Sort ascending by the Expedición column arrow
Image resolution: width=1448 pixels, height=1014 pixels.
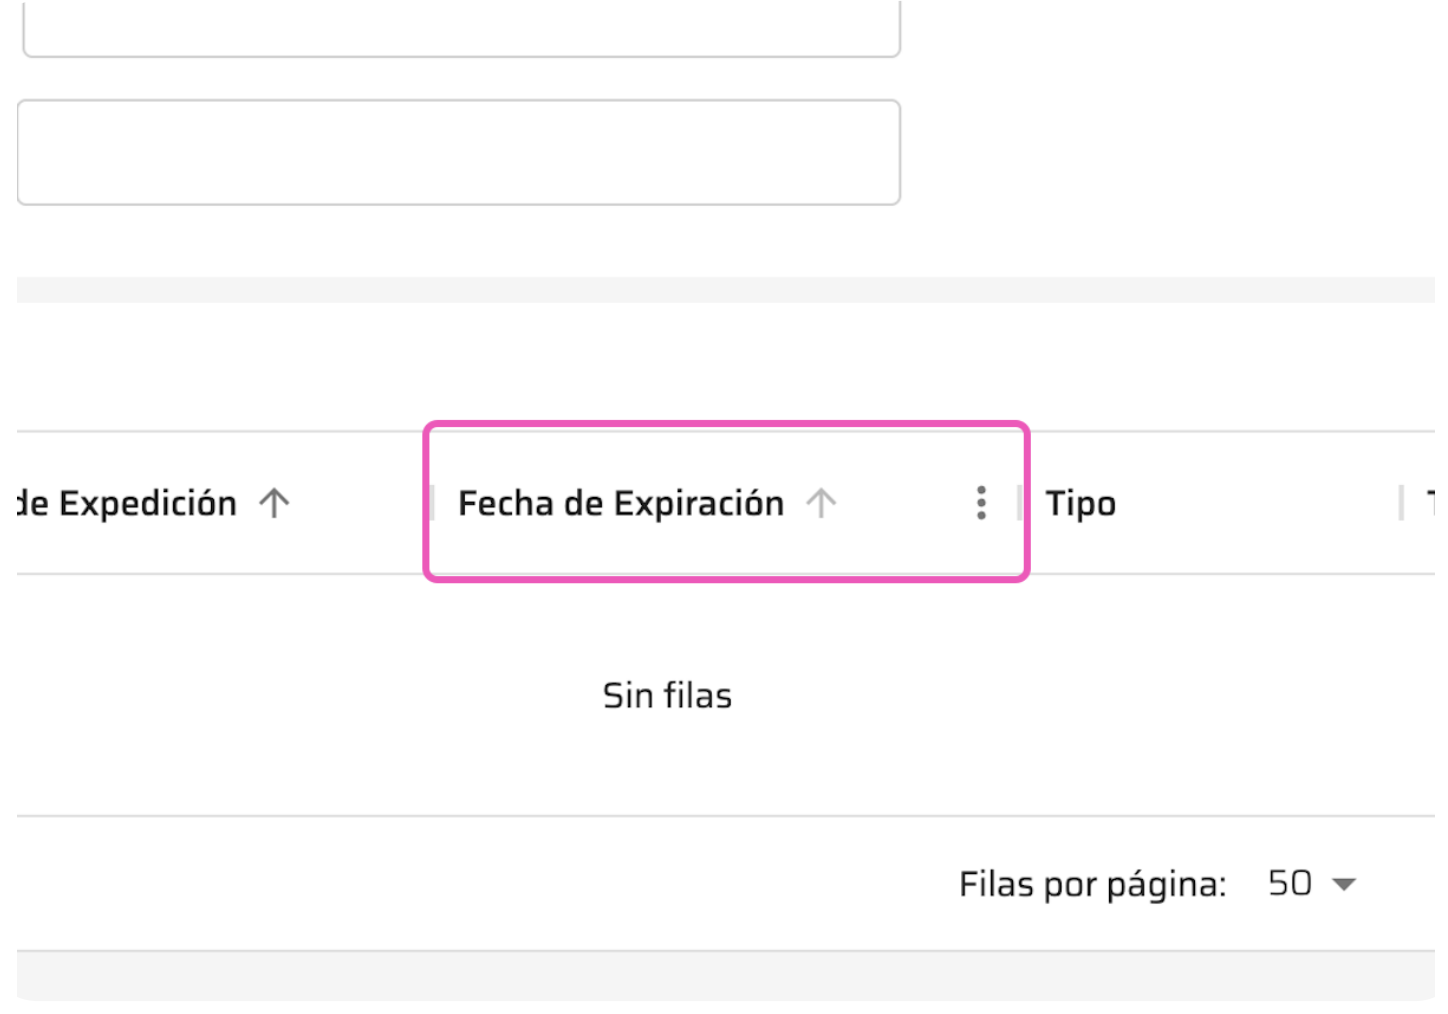(x=274, y=503)
